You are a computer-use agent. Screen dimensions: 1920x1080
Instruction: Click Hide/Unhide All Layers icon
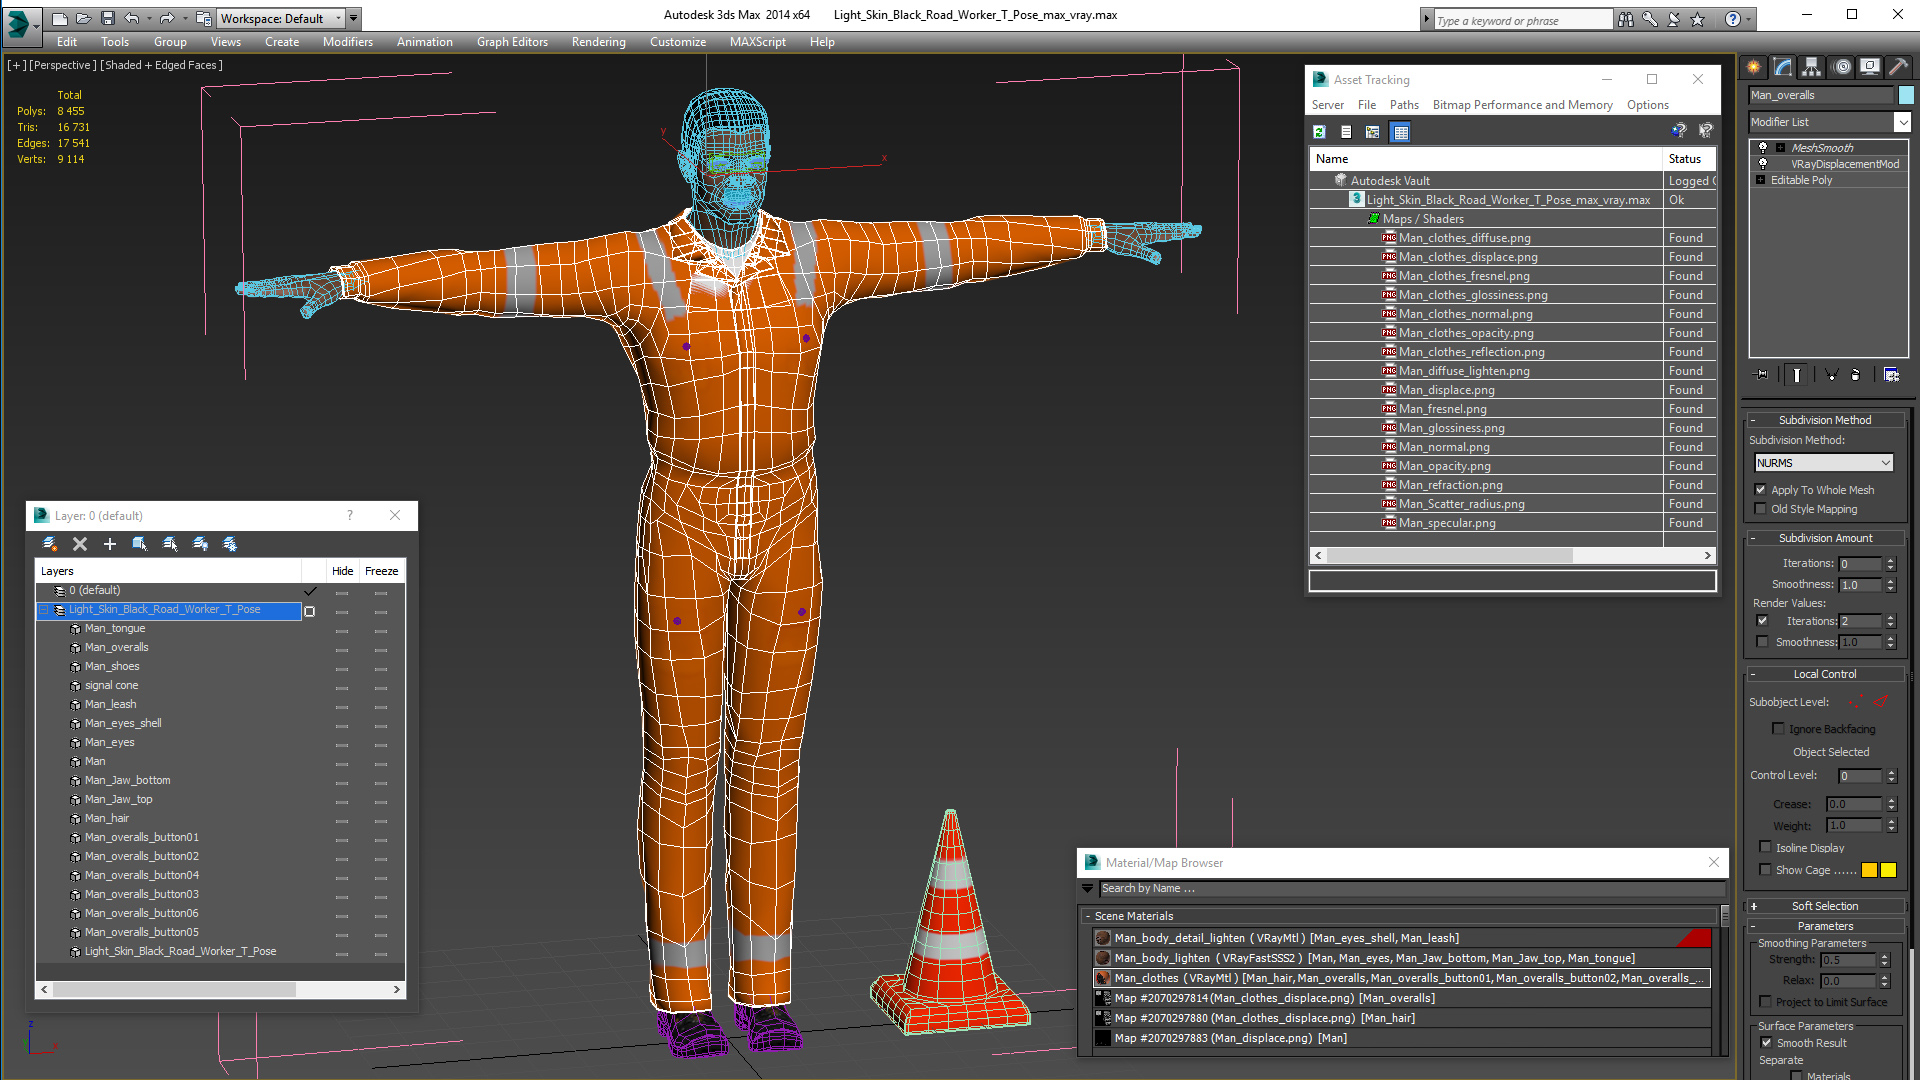click(200, 544)
